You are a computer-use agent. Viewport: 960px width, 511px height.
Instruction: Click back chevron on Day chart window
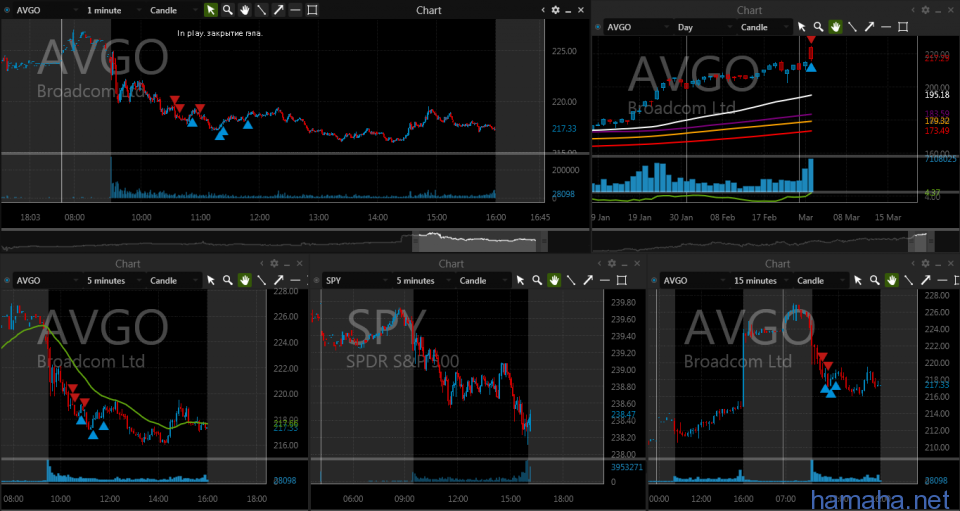(913, 10)
